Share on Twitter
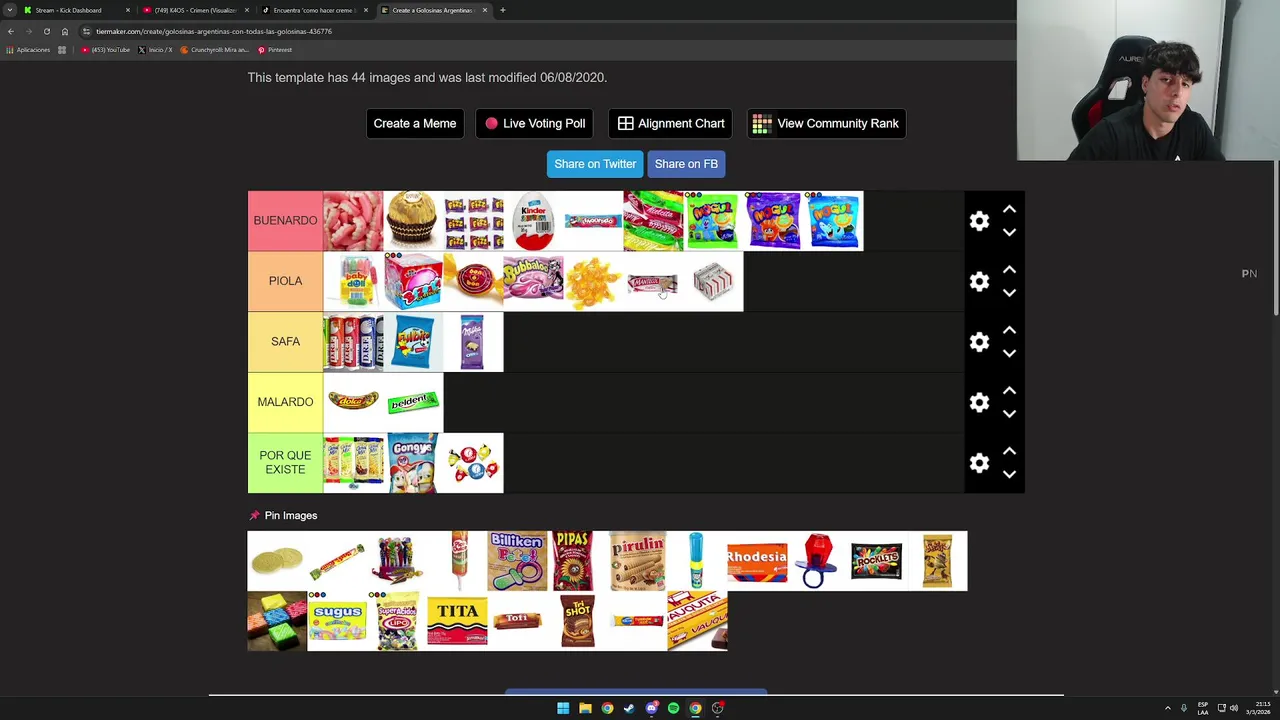Viewport: 1280px width, 720px height. click(595, 164)
